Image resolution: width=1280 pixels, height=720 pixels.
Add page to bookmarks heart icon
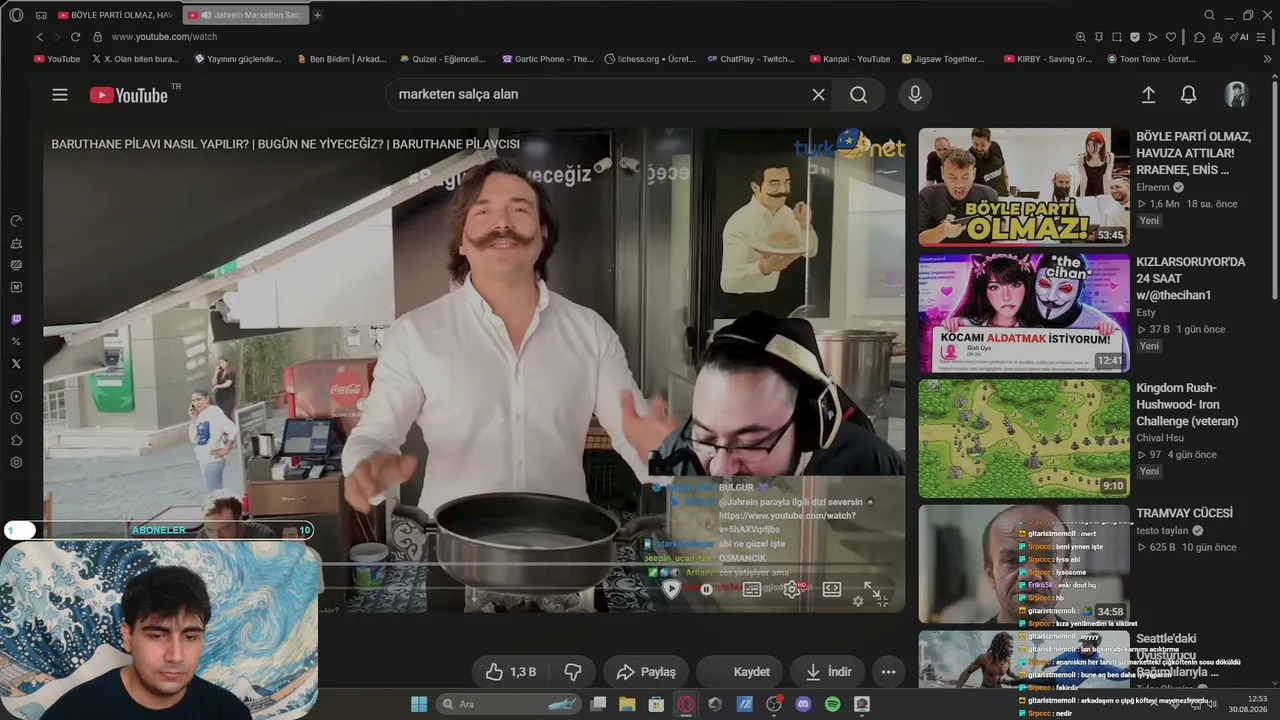click(x=1173, y=37)
